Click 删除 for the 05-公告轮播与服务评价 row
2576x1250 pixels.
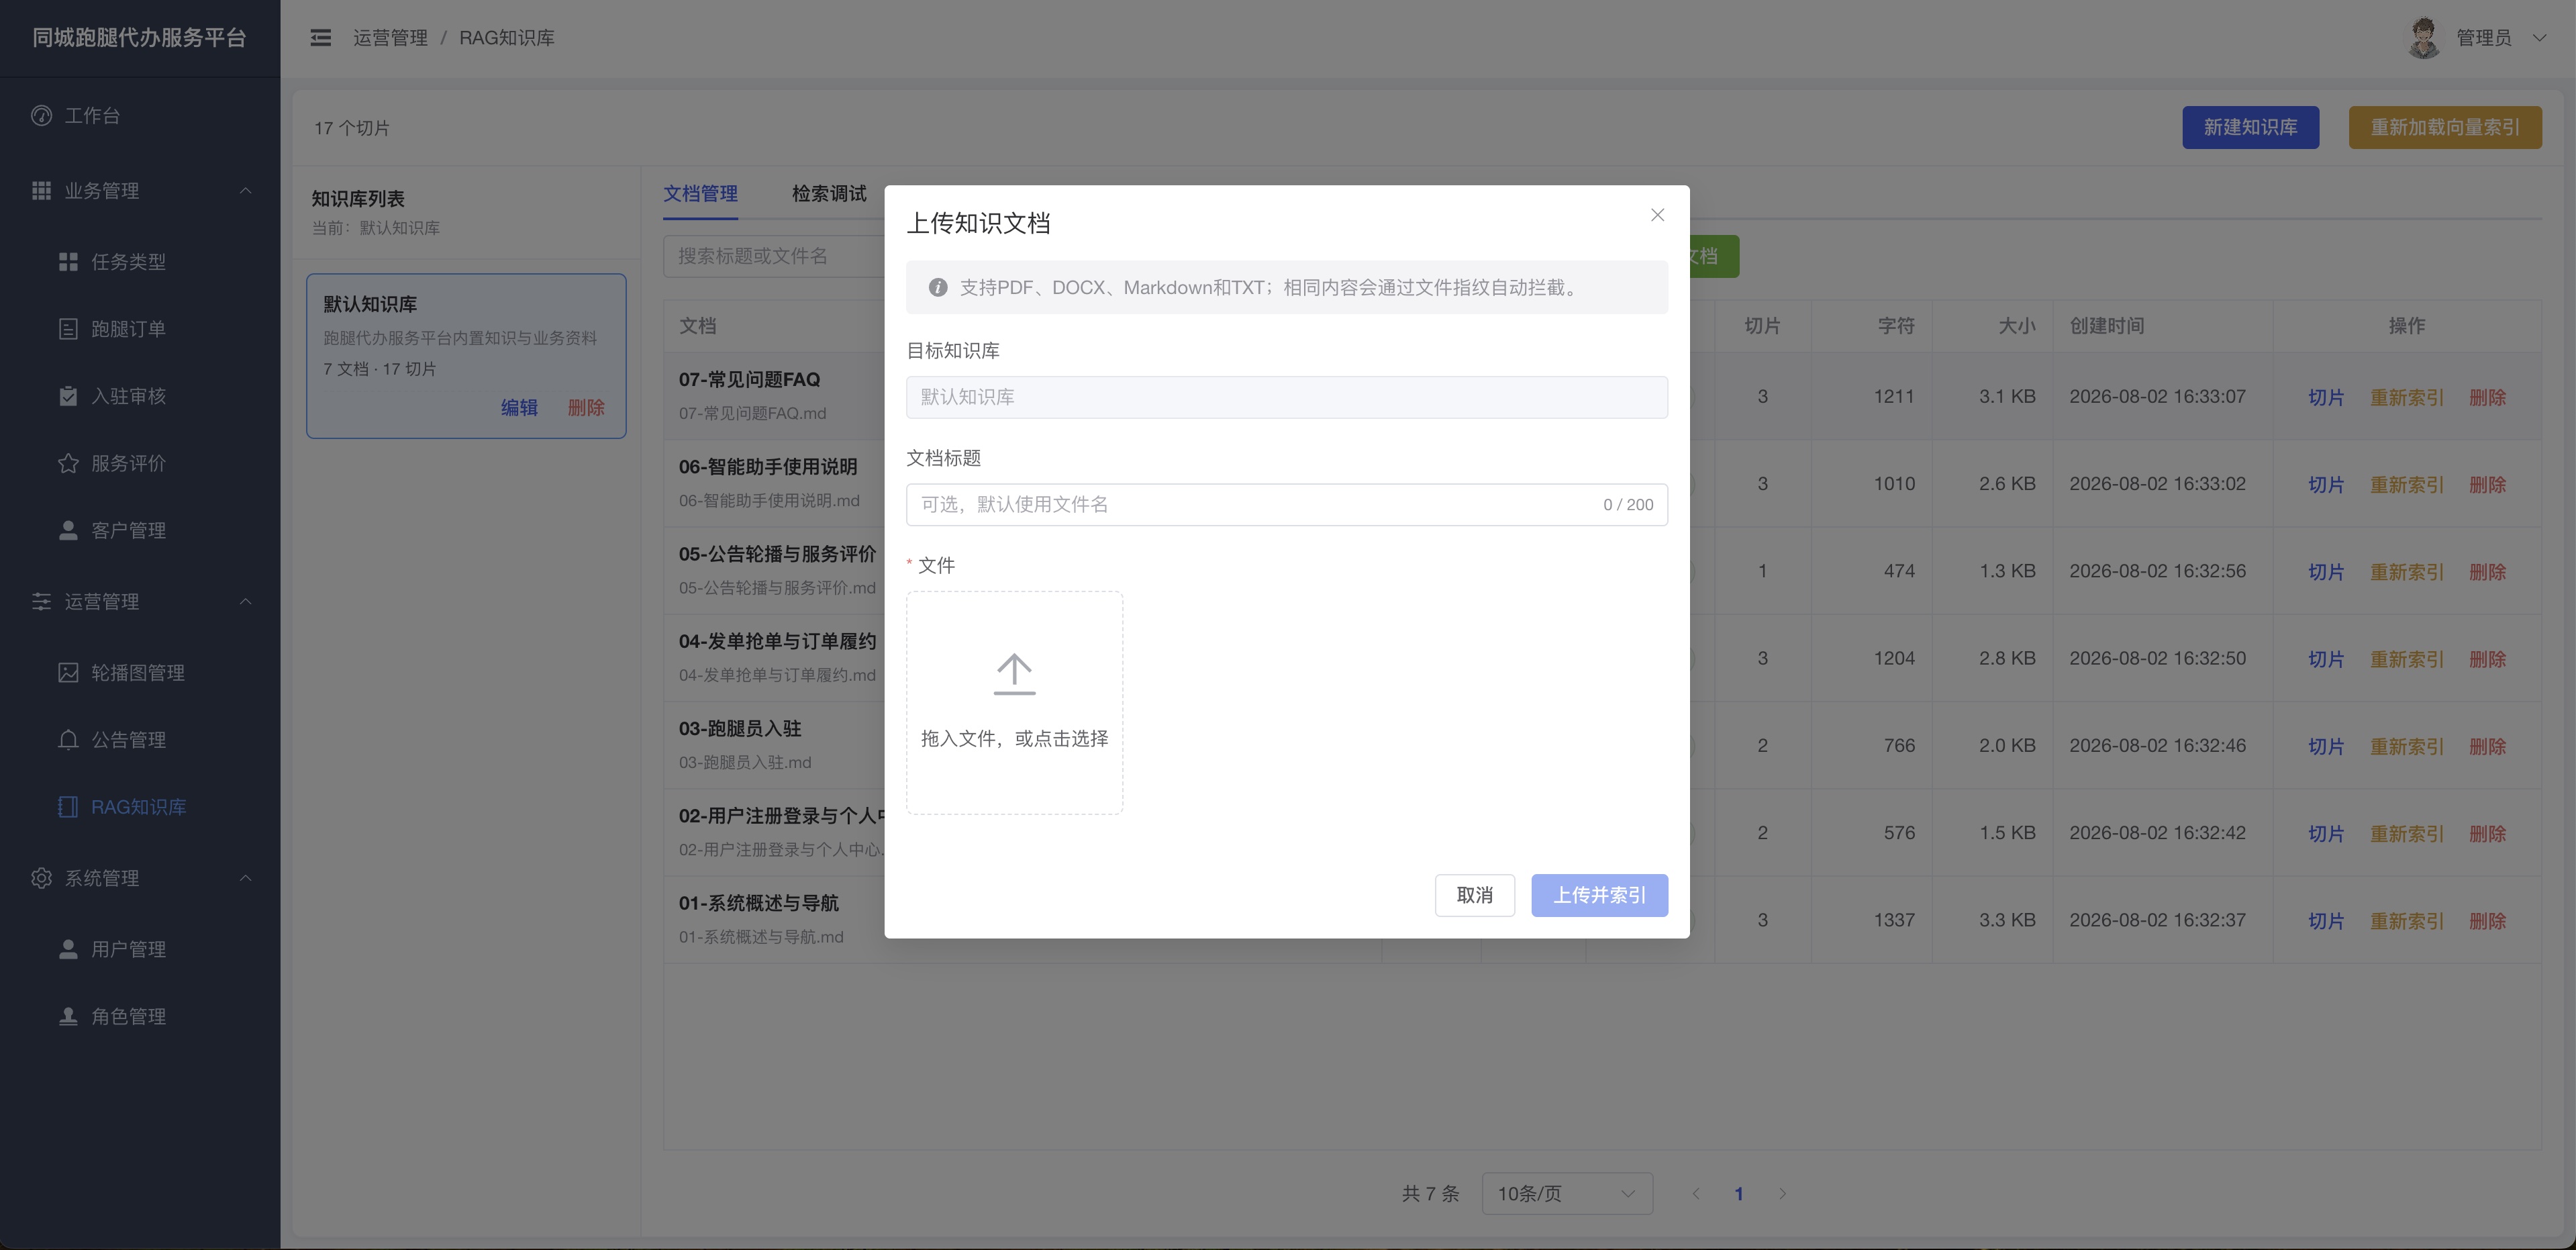coord(2487,572)
